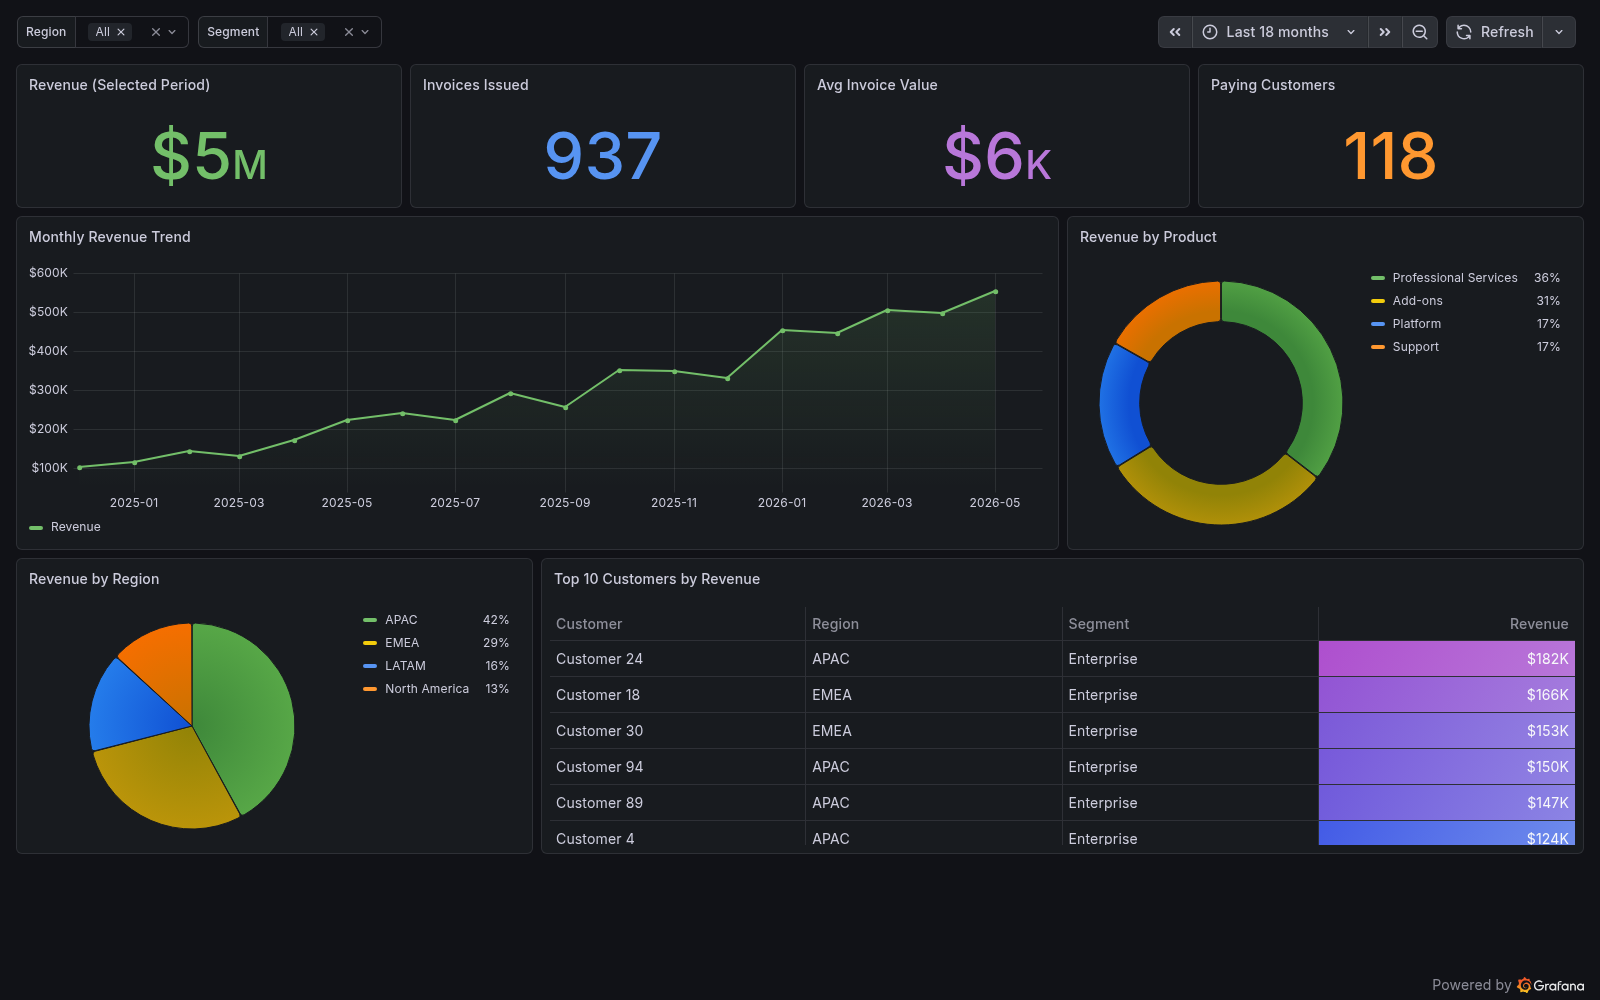
Task: Open refresh interval dropdown arrow
Action: click(x=1559, y=32)
